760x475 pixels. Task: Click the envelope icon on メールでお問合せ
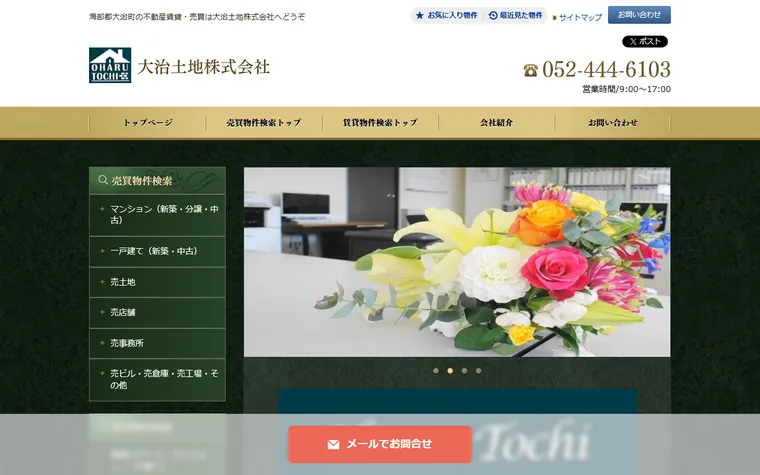point(333,444)
